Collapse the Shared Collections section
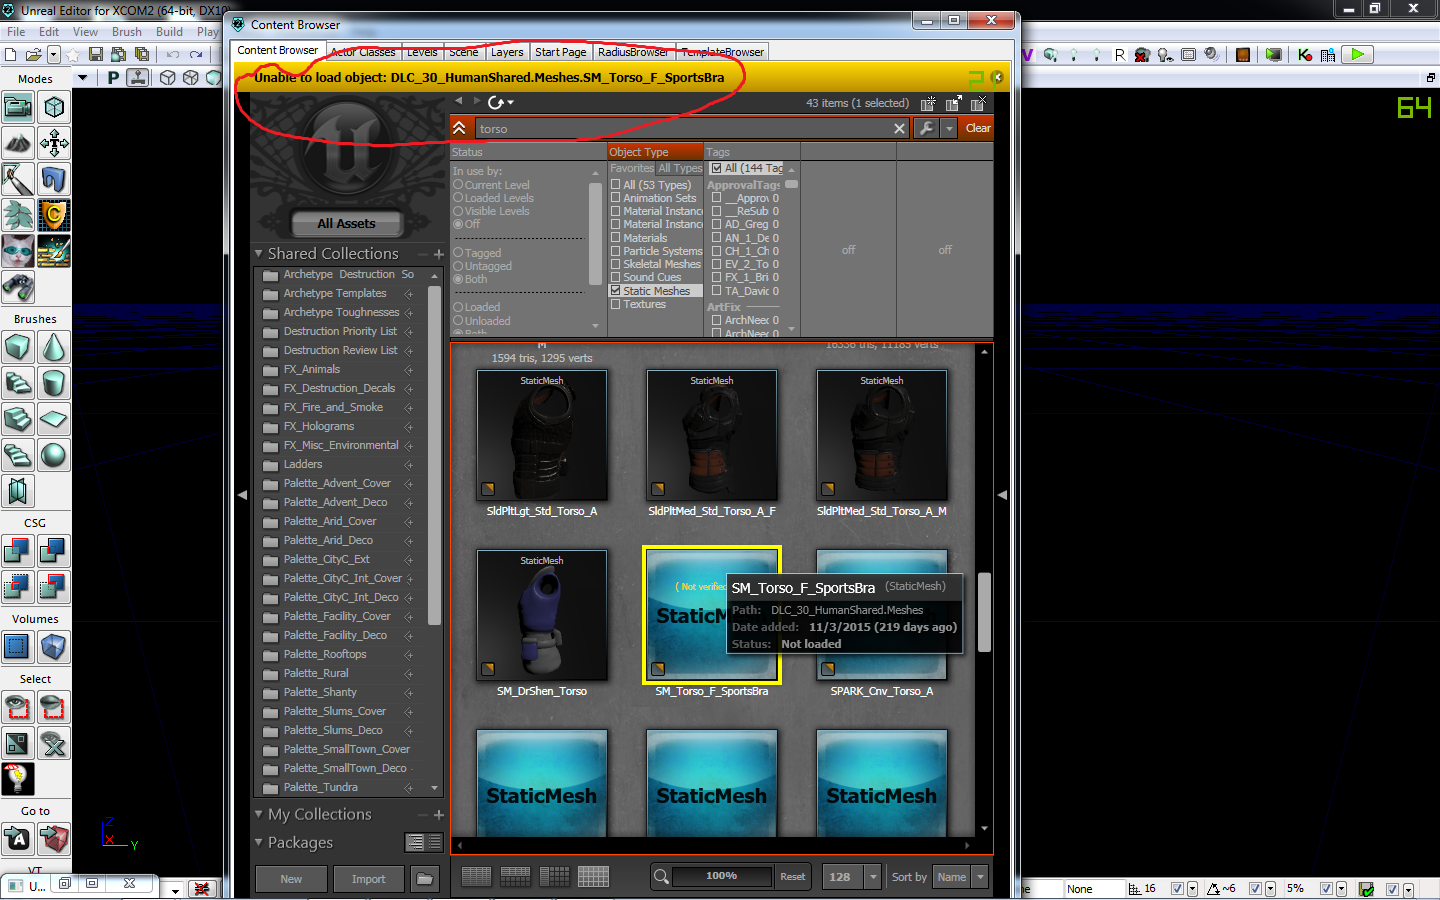 (x=259, y=254)
